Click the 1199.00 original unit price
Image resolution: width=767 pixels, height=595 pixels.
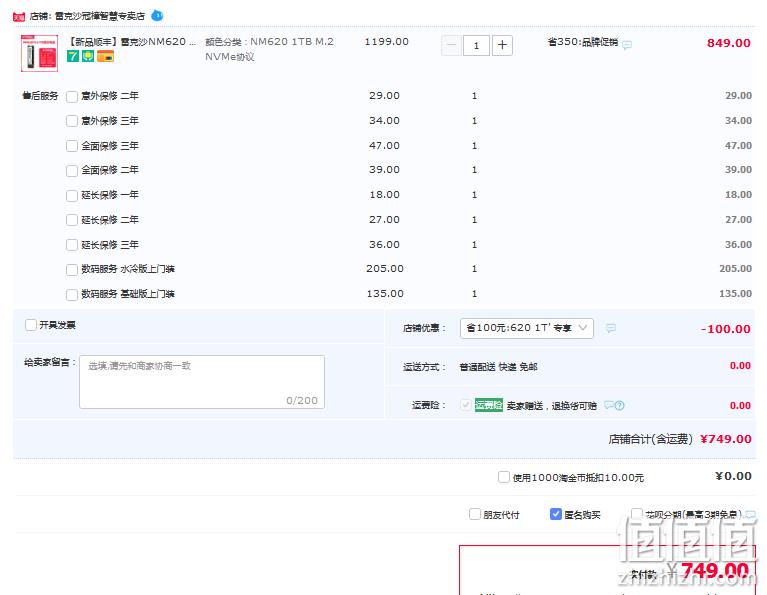386,42
